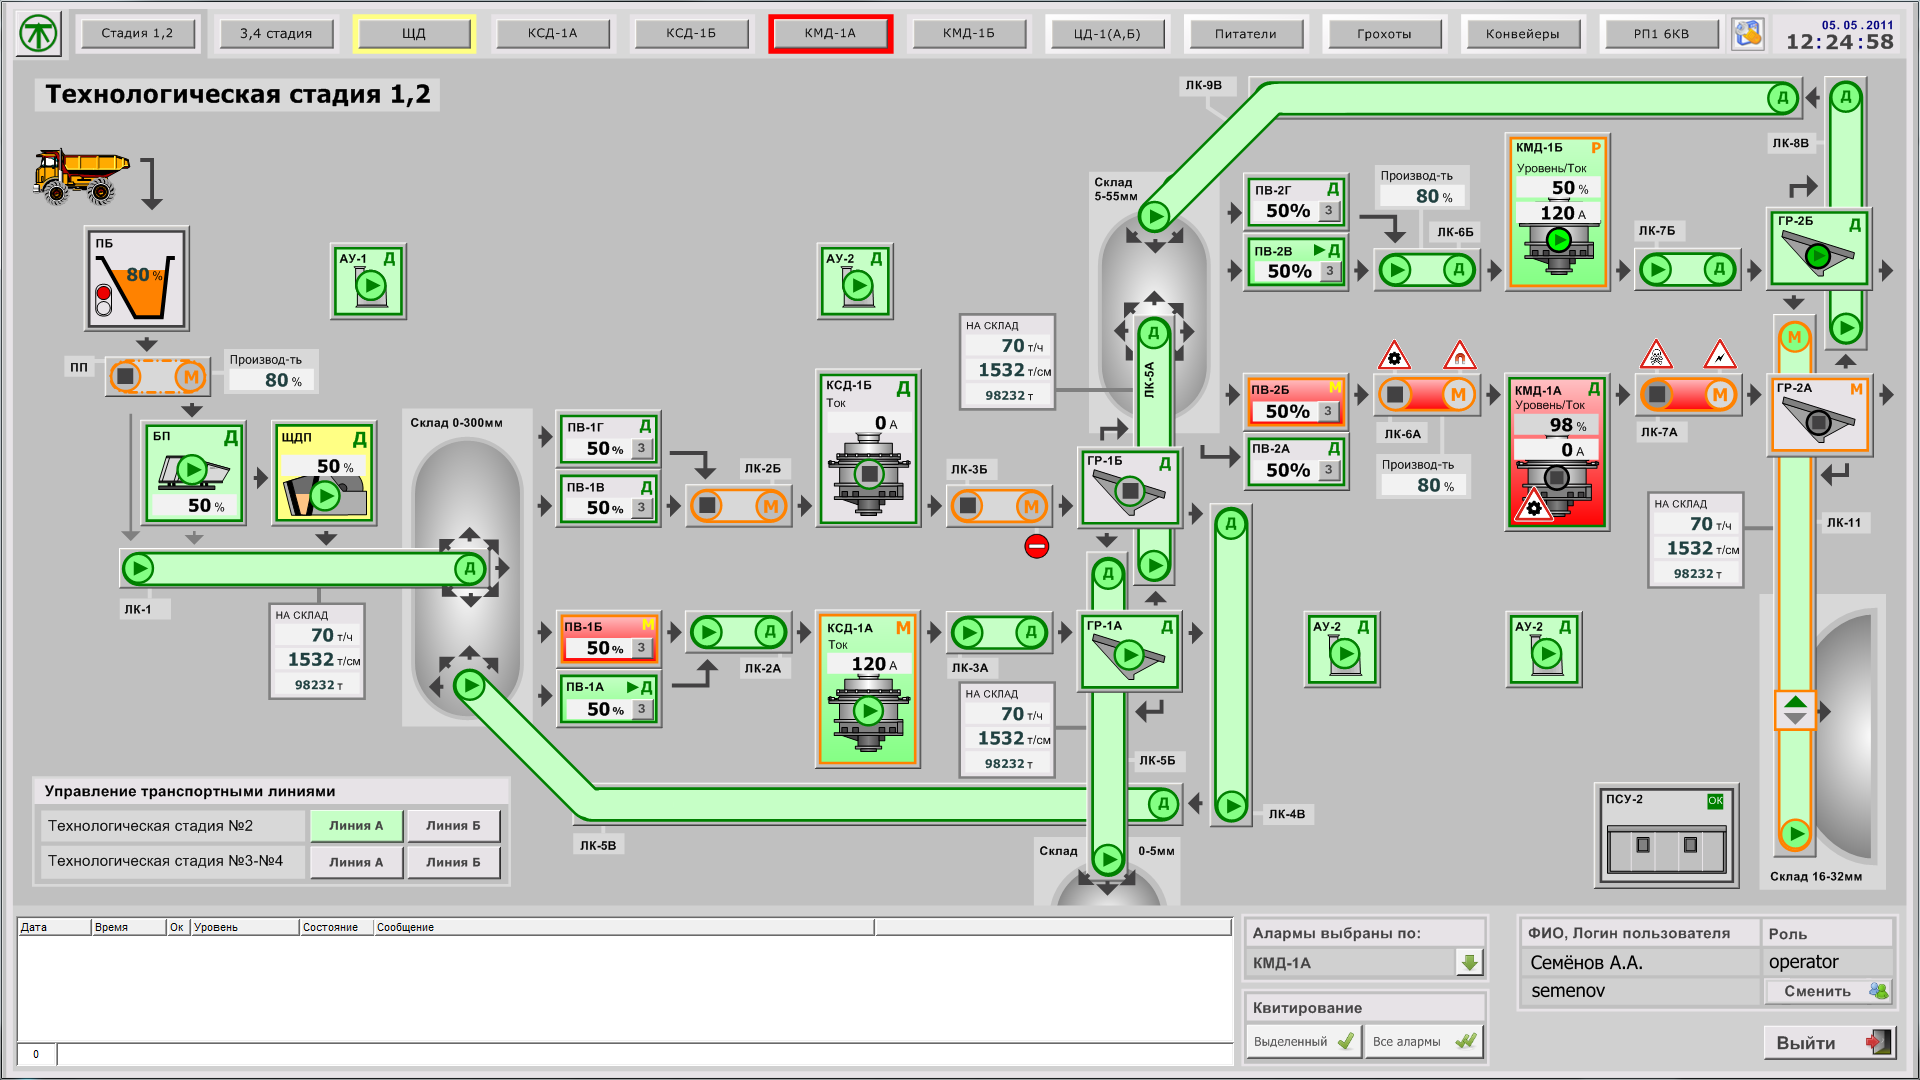The width and height of the screenshot is (1920, 1080).
Task: Open the ЩД screen tab
Action: point(414,33)
